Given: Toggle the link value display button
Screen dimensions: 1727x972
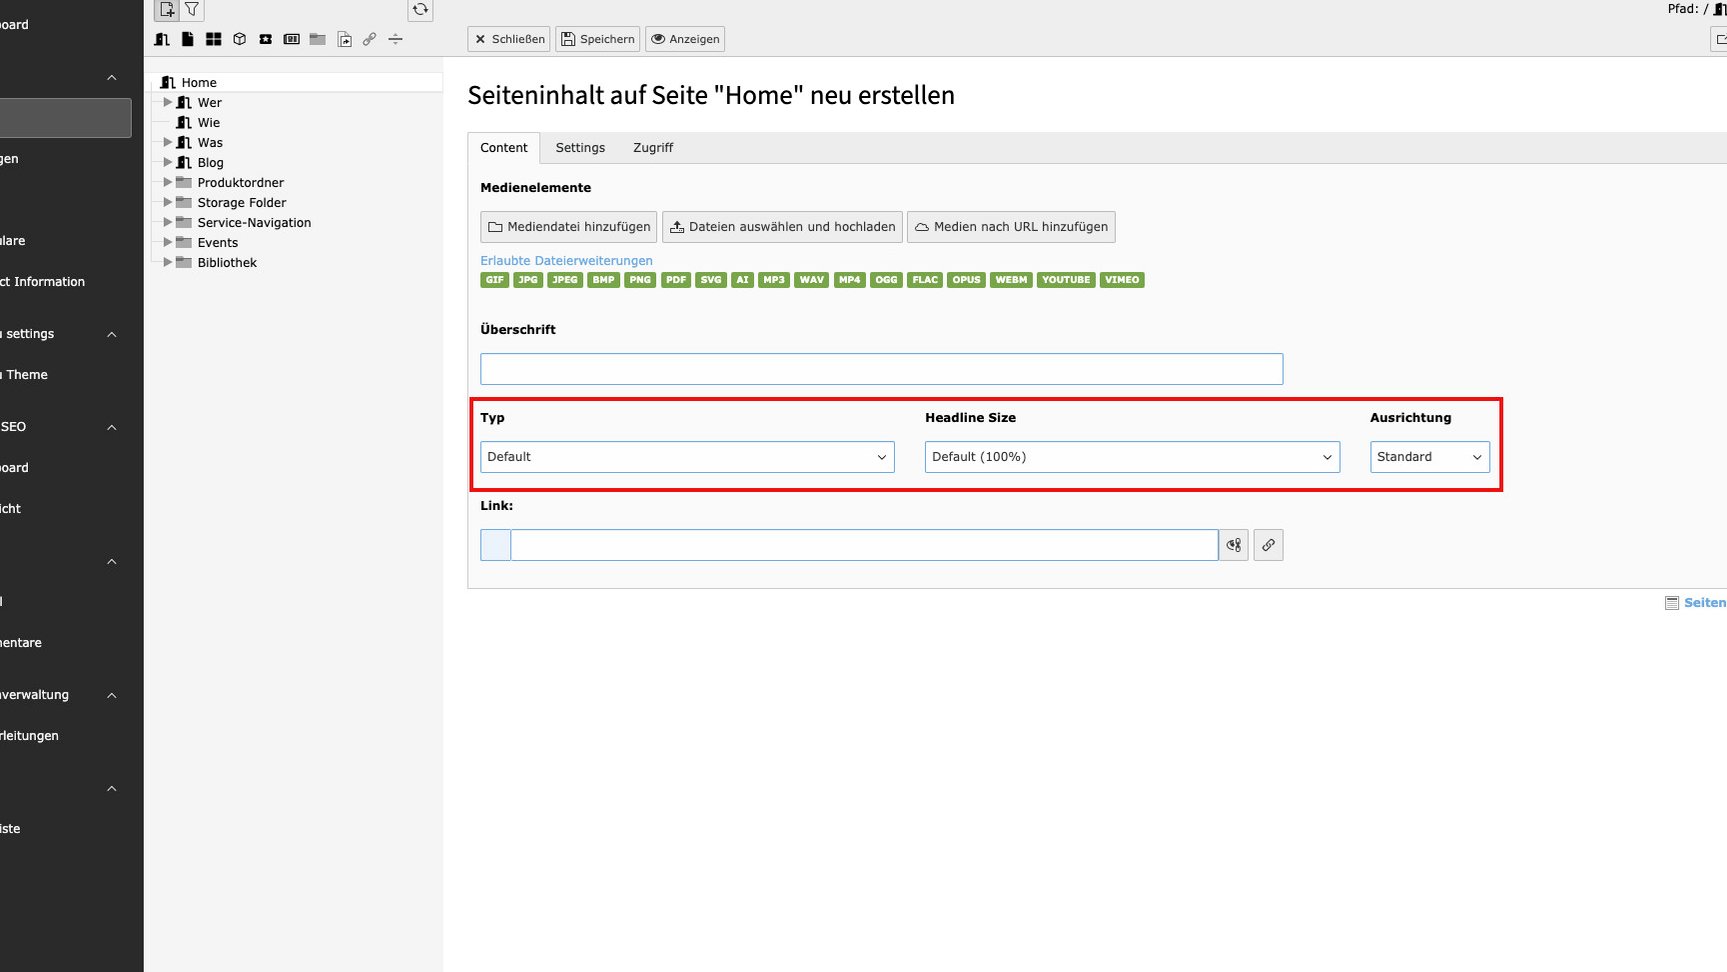Looking at the screenshot, I should tap(1234, 545).
